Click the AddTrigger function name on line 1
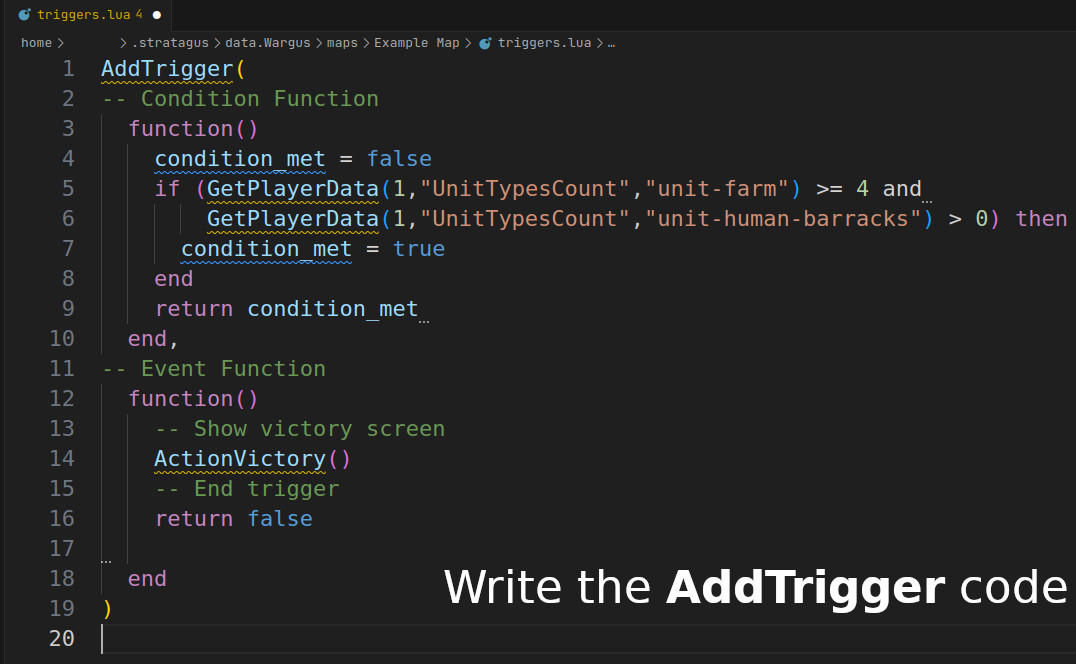 [165, 68]
